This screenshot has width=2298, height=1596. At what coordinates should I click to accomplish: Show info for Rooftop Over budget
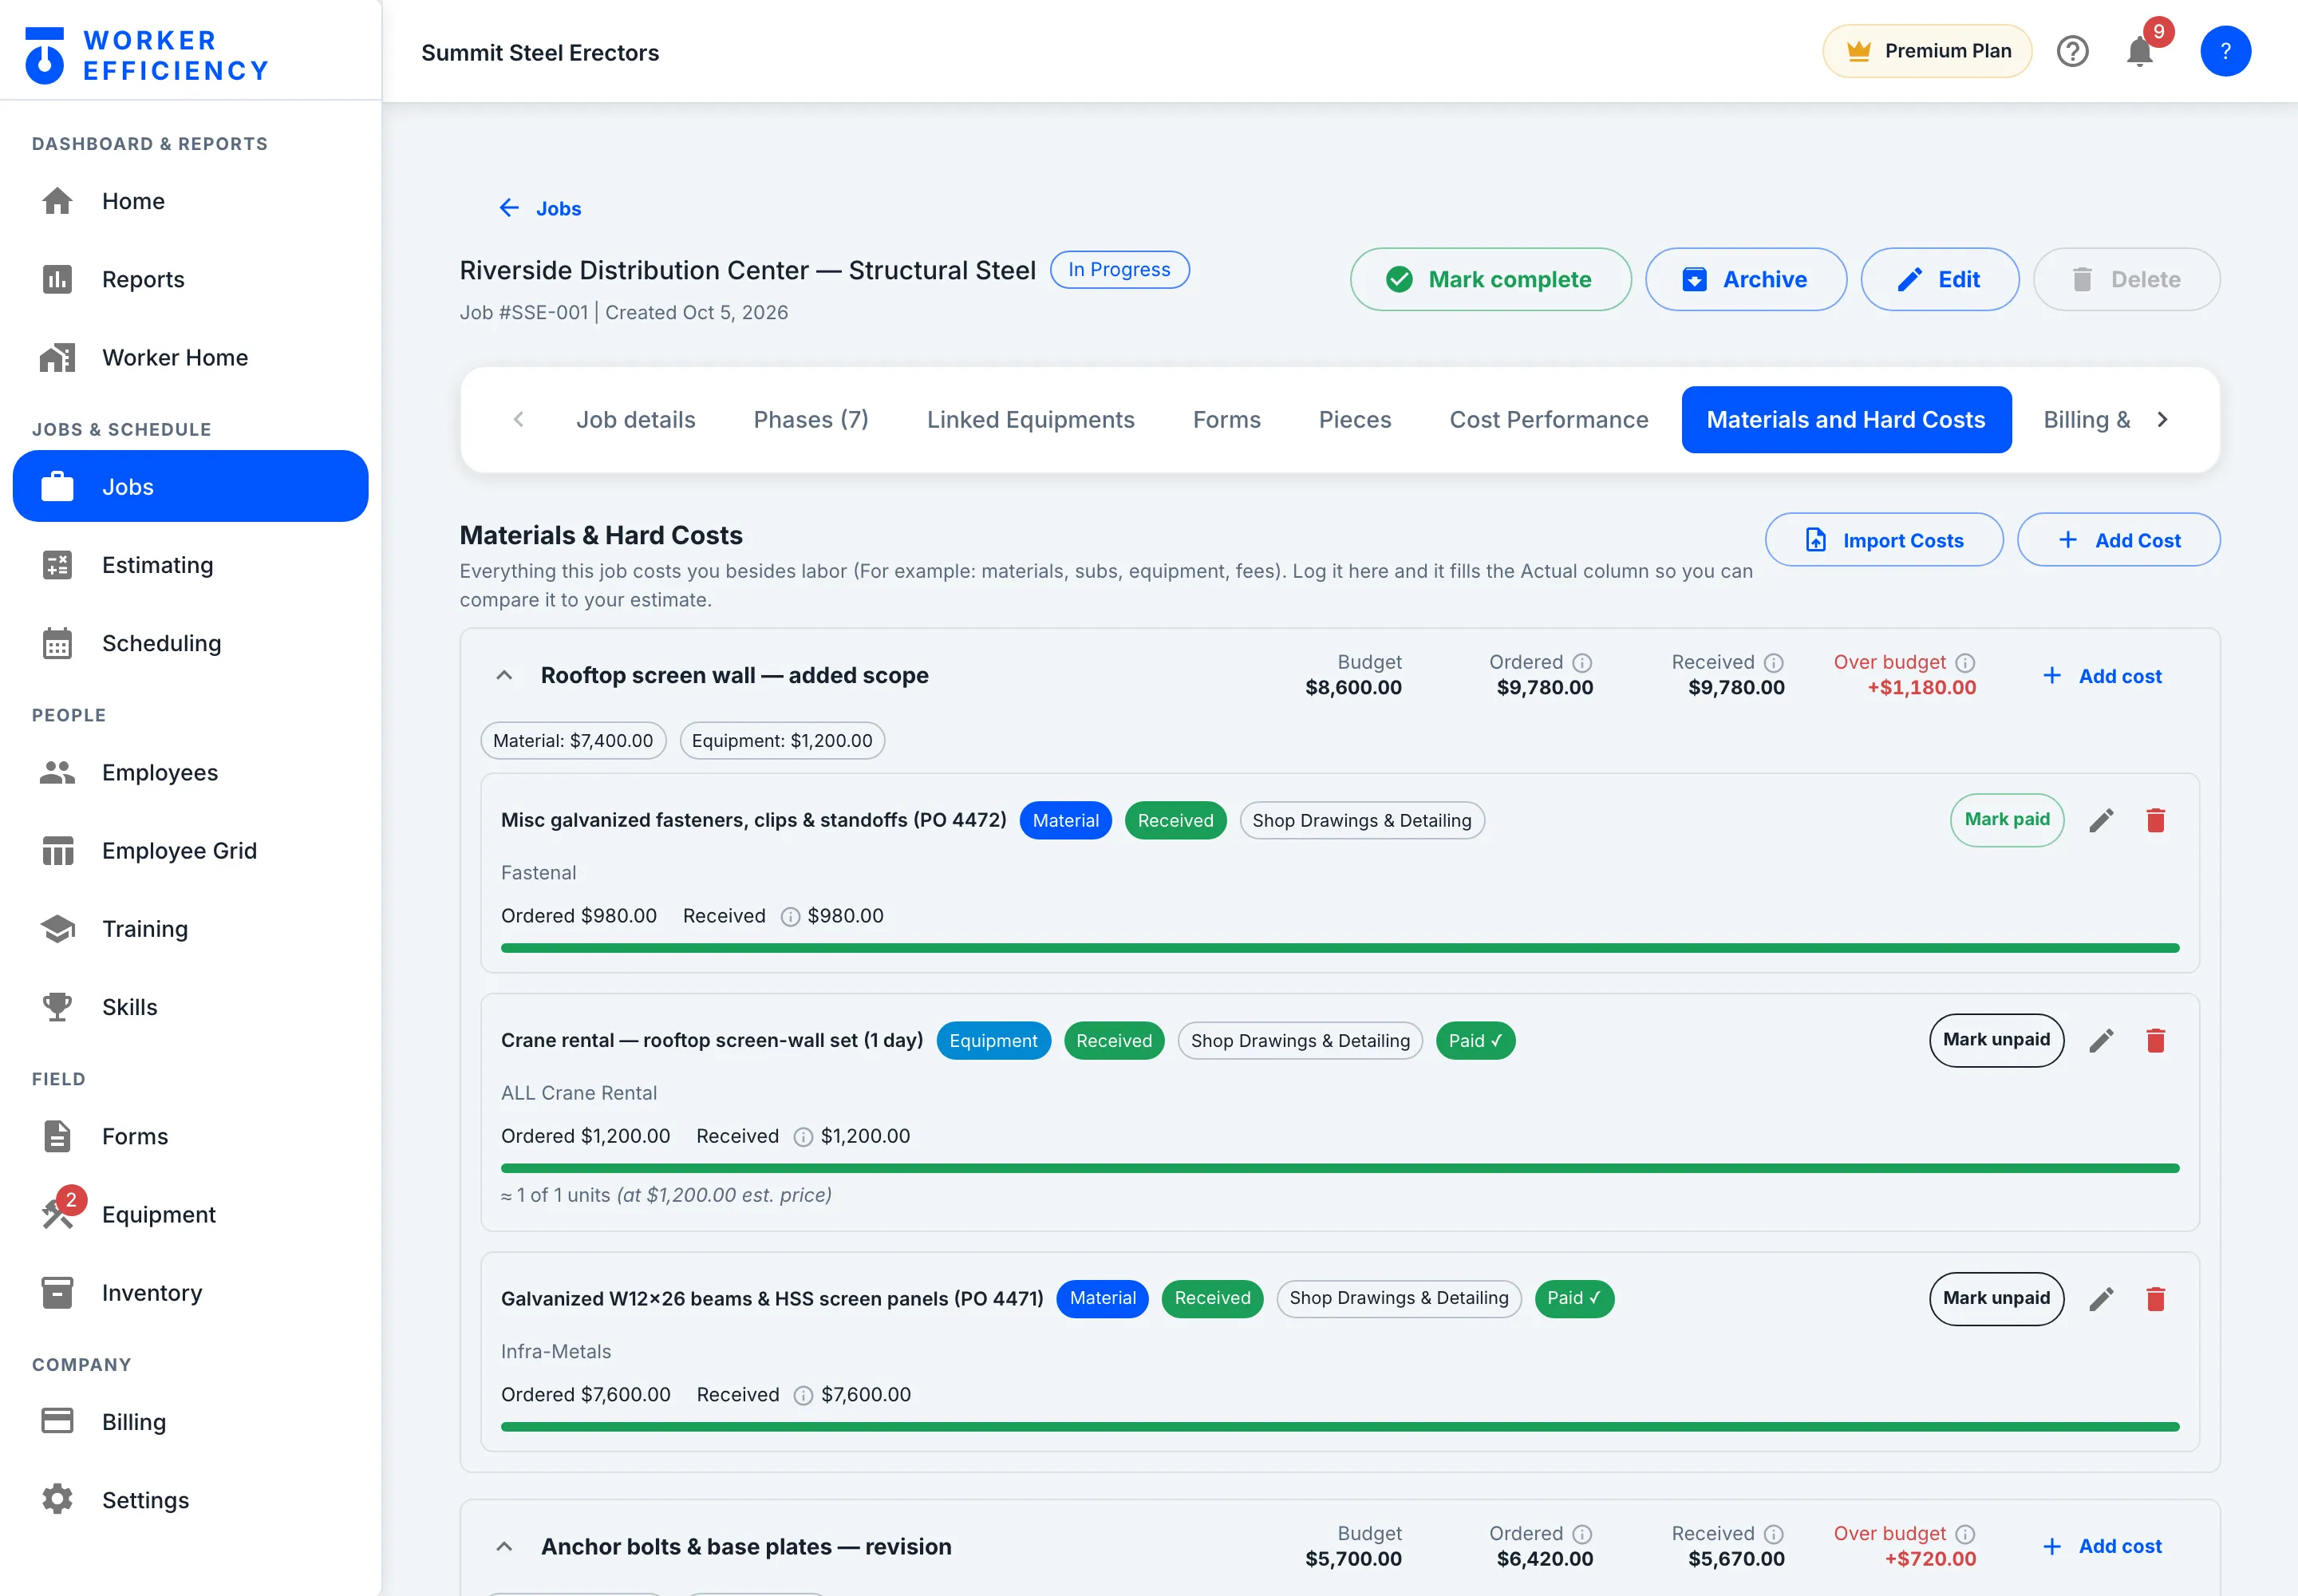point(1965,663)
